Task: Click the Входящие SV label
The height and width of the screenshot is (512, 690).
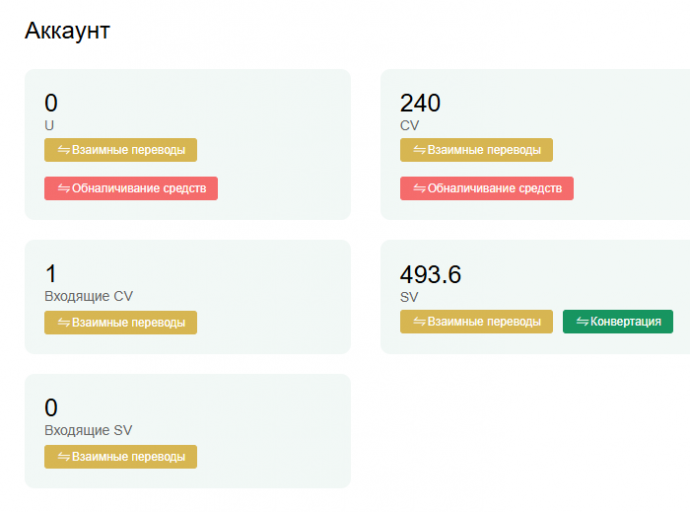Action: point(88,430)
